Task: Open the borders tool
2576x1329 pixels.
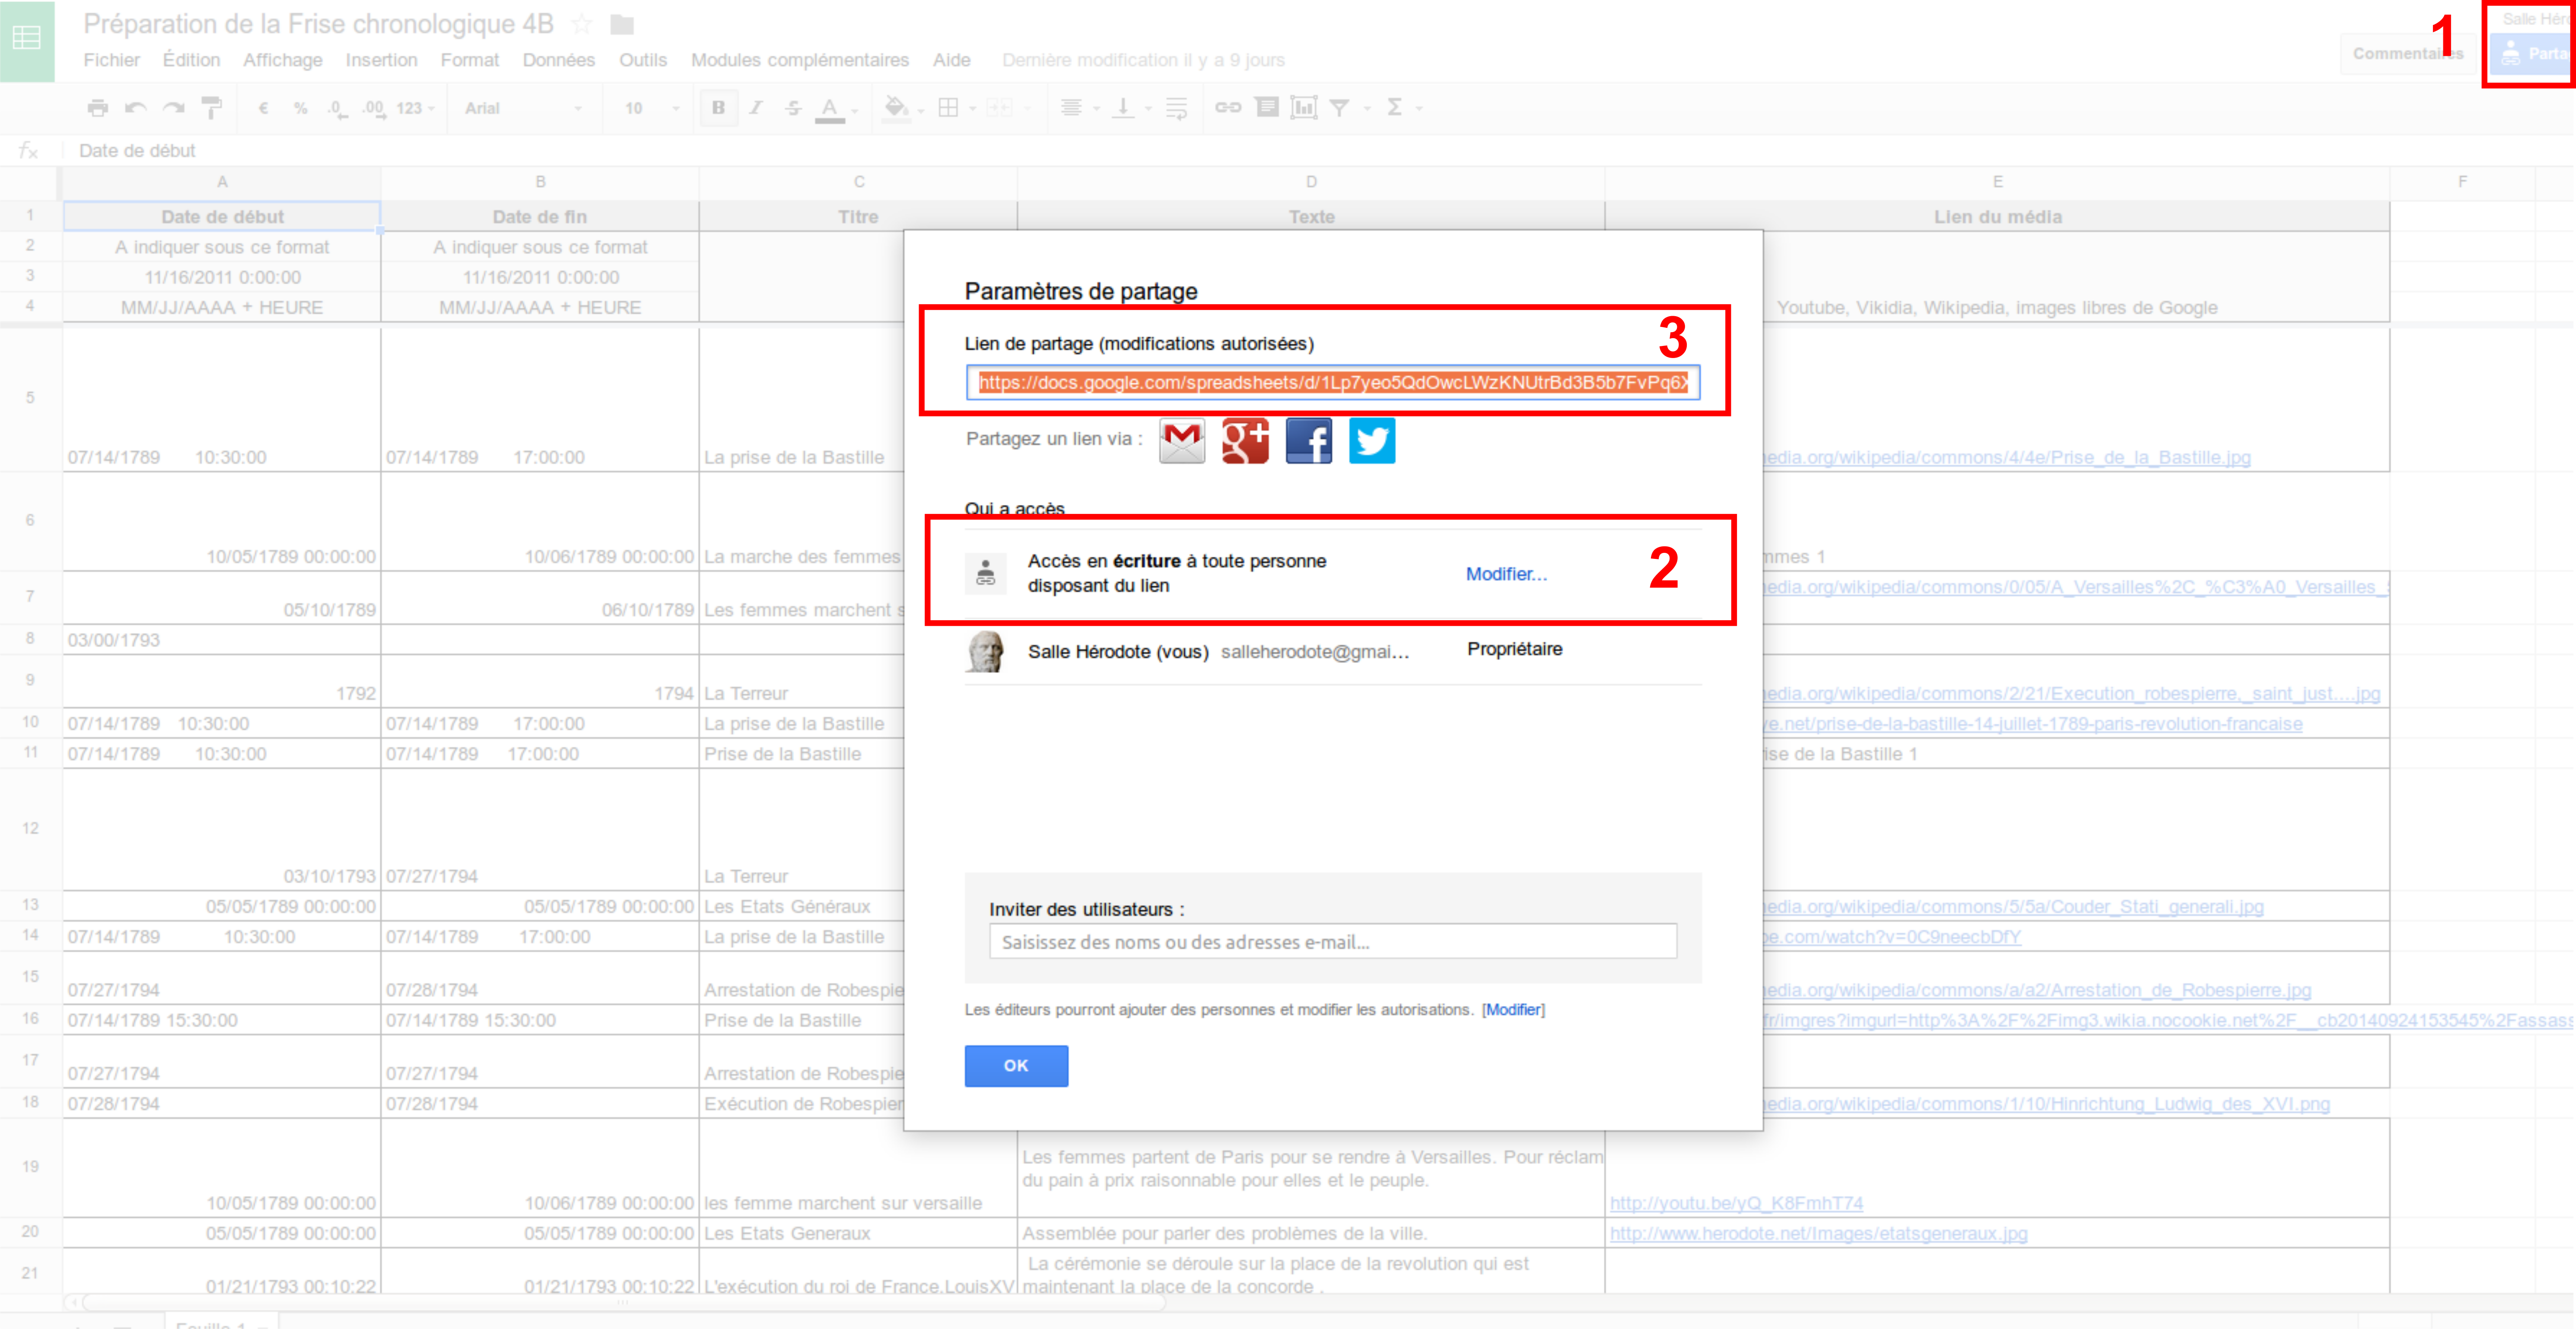Action: tap(948, 108)
